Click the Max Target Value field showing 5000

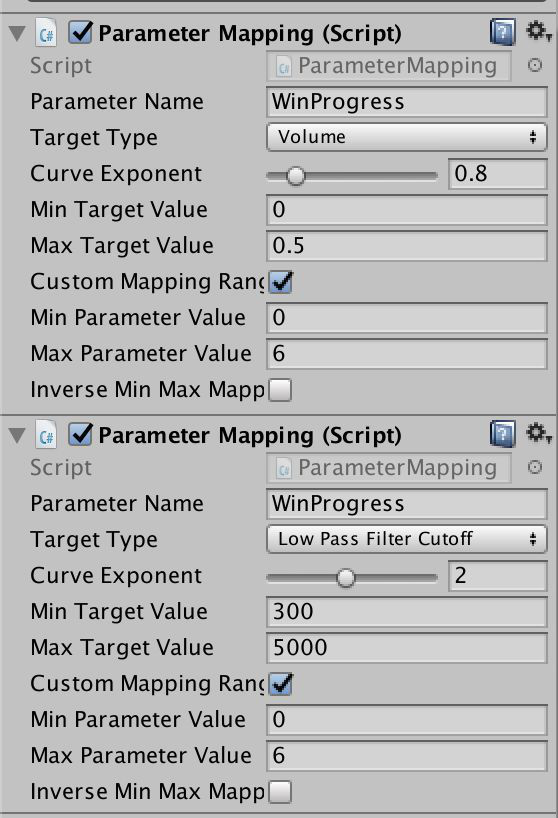point(407,647)
